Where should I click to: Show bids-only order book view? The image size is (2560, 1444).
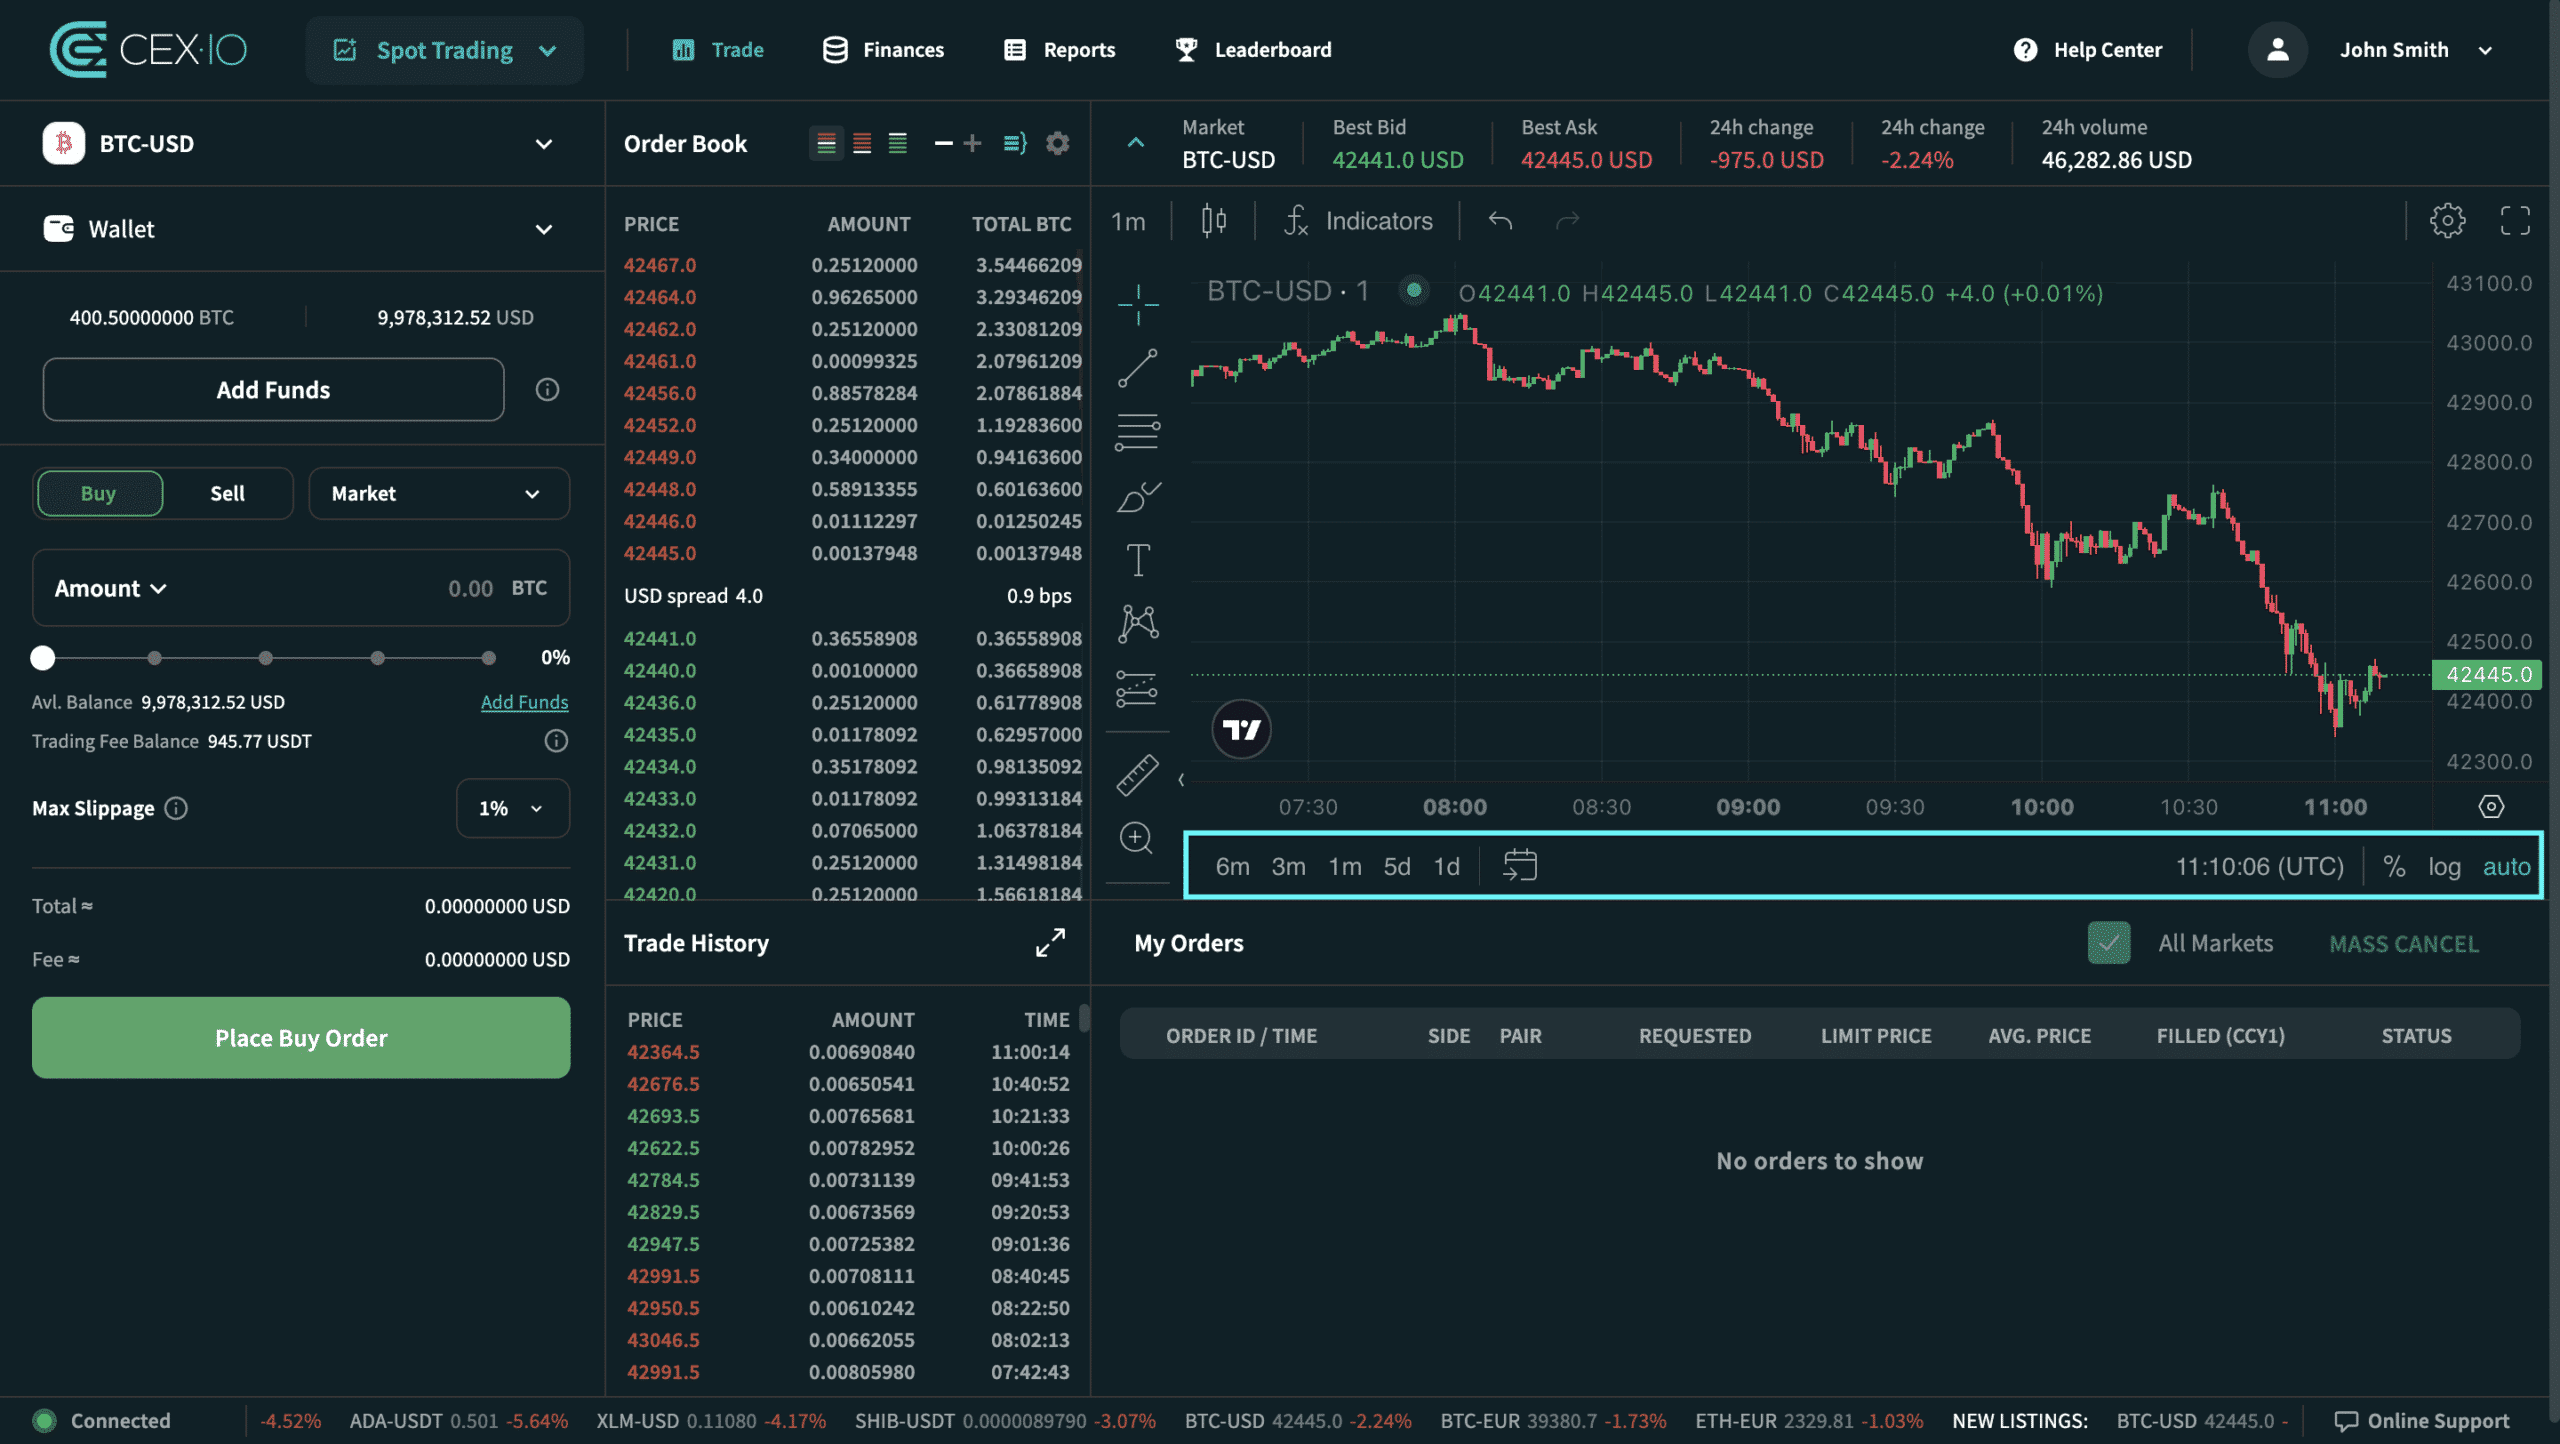[x=898, y=144]
